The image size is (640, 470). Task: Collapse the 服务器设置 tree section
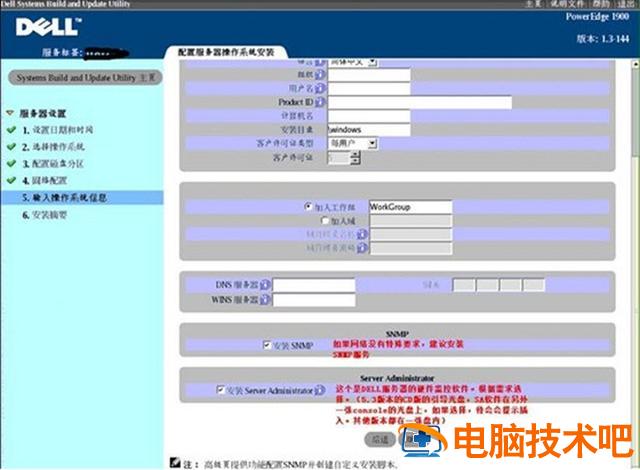10,113
